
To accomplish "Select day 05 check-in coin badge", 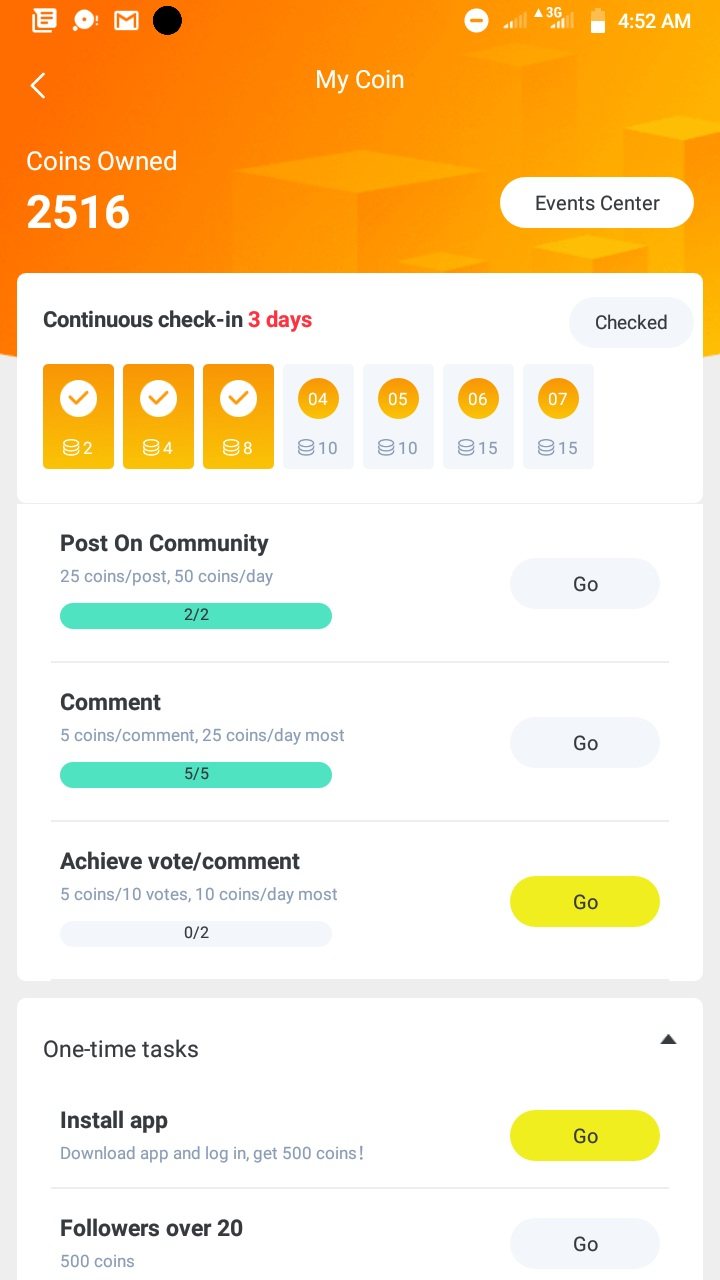I will [398, 400].
